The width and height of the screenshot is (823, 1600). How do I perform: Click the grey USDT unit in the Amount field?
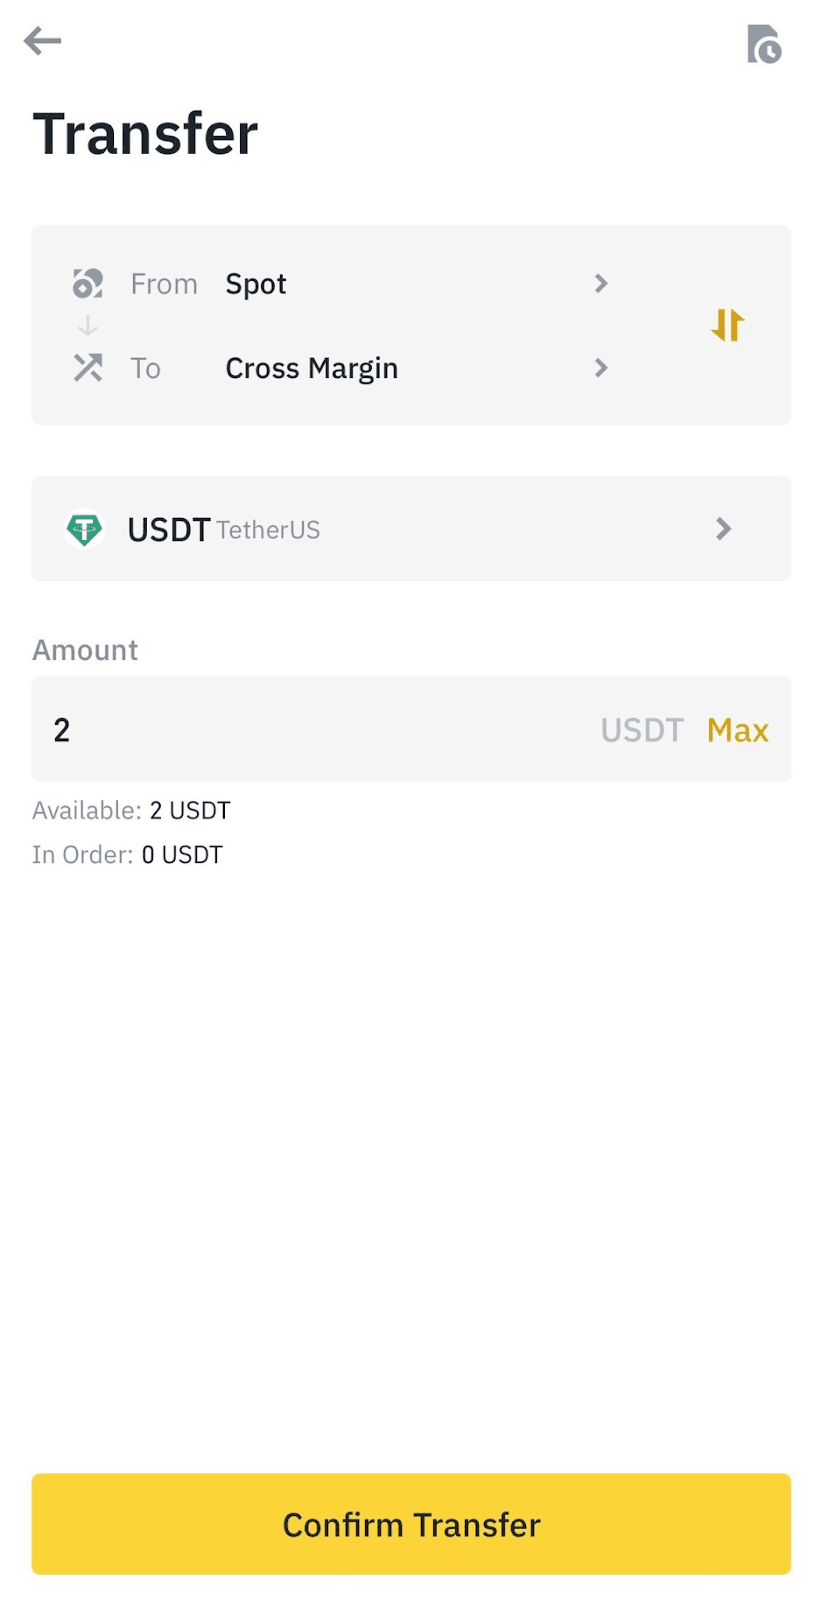642,730
